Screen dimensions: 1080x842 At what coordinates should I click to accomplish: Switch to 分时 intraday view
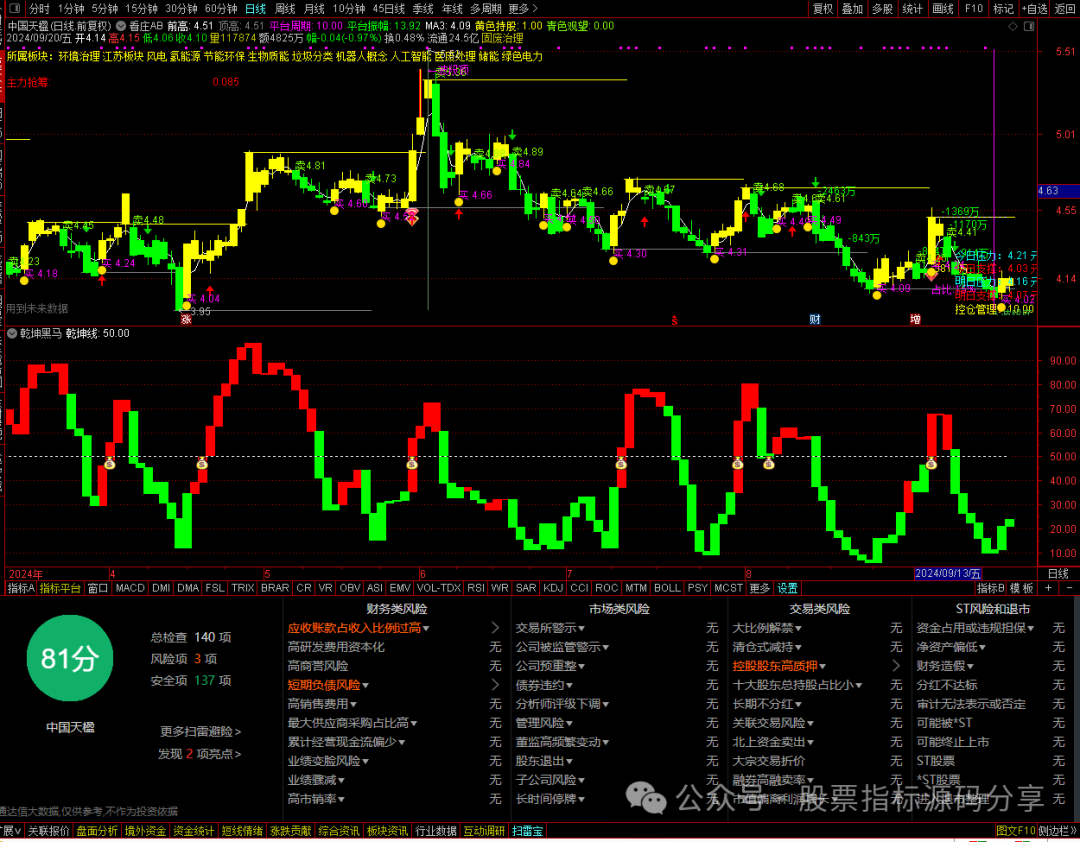[x=39, y=9]
